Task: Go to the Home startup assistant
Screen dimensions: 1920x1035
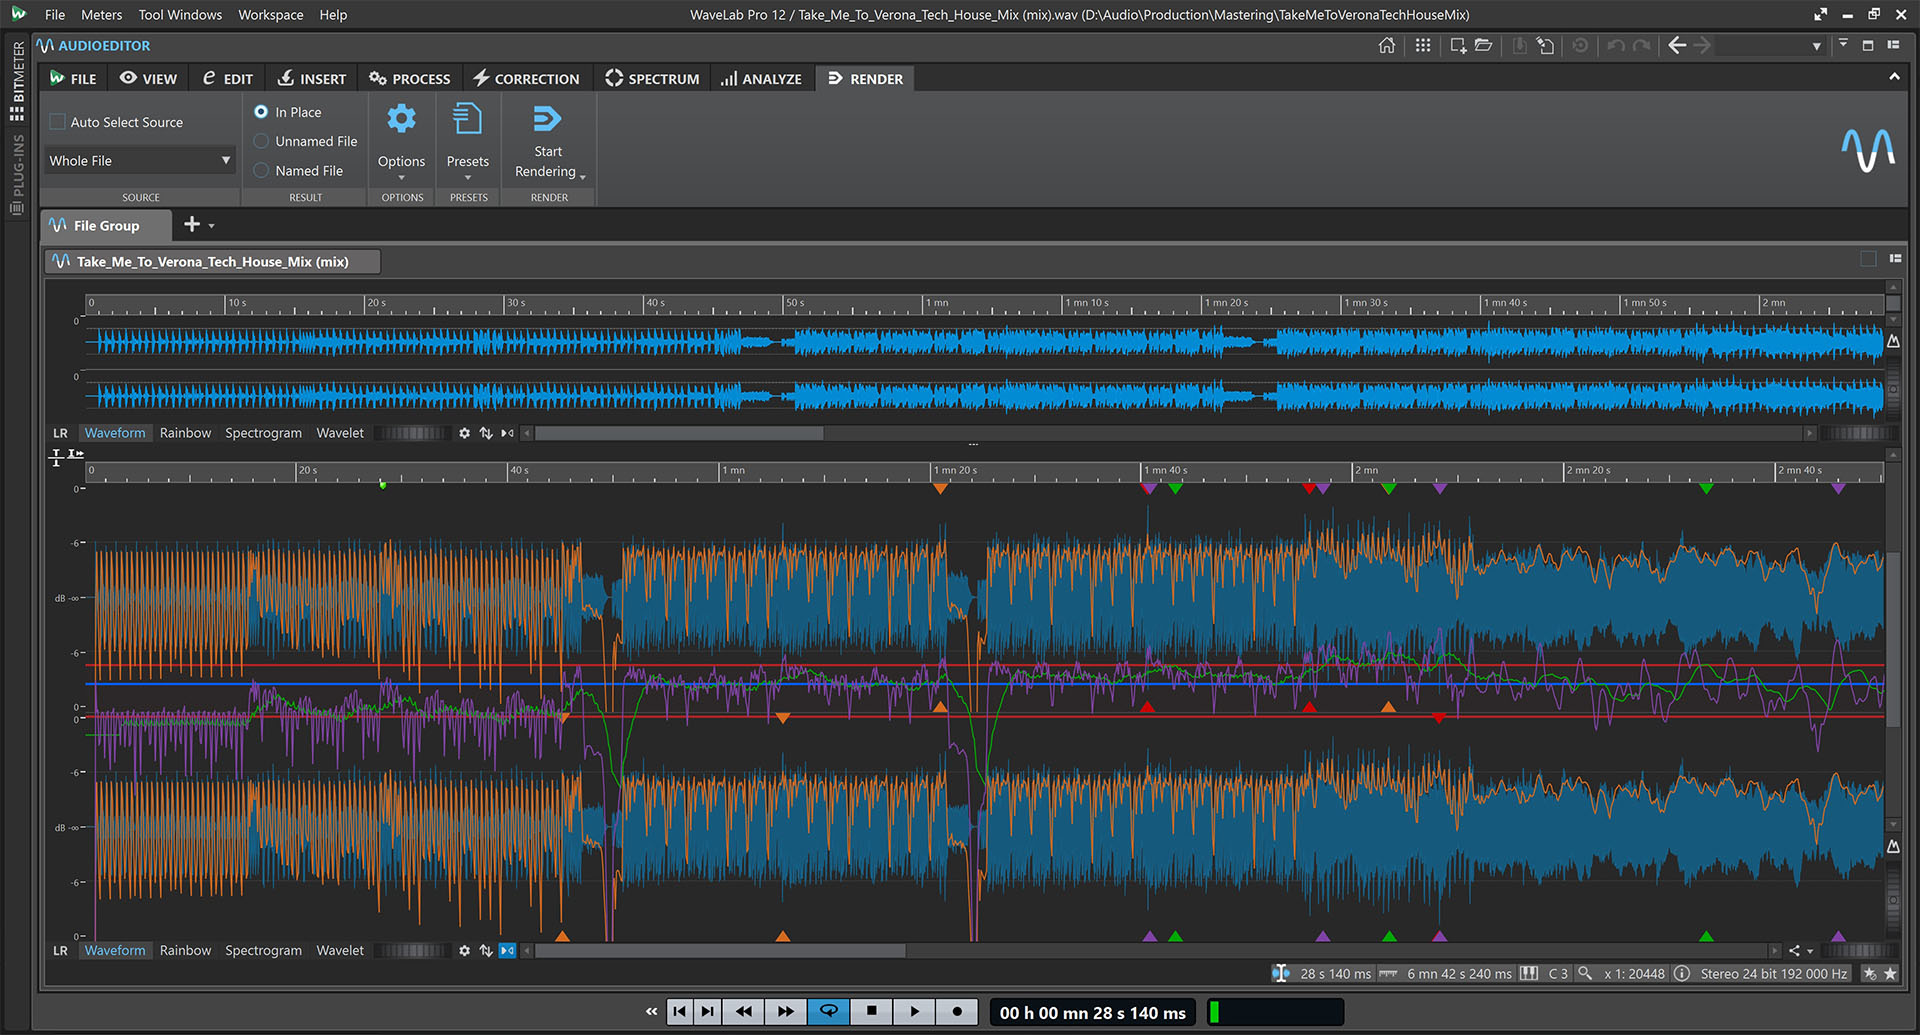Action: tap(1386, 45)
